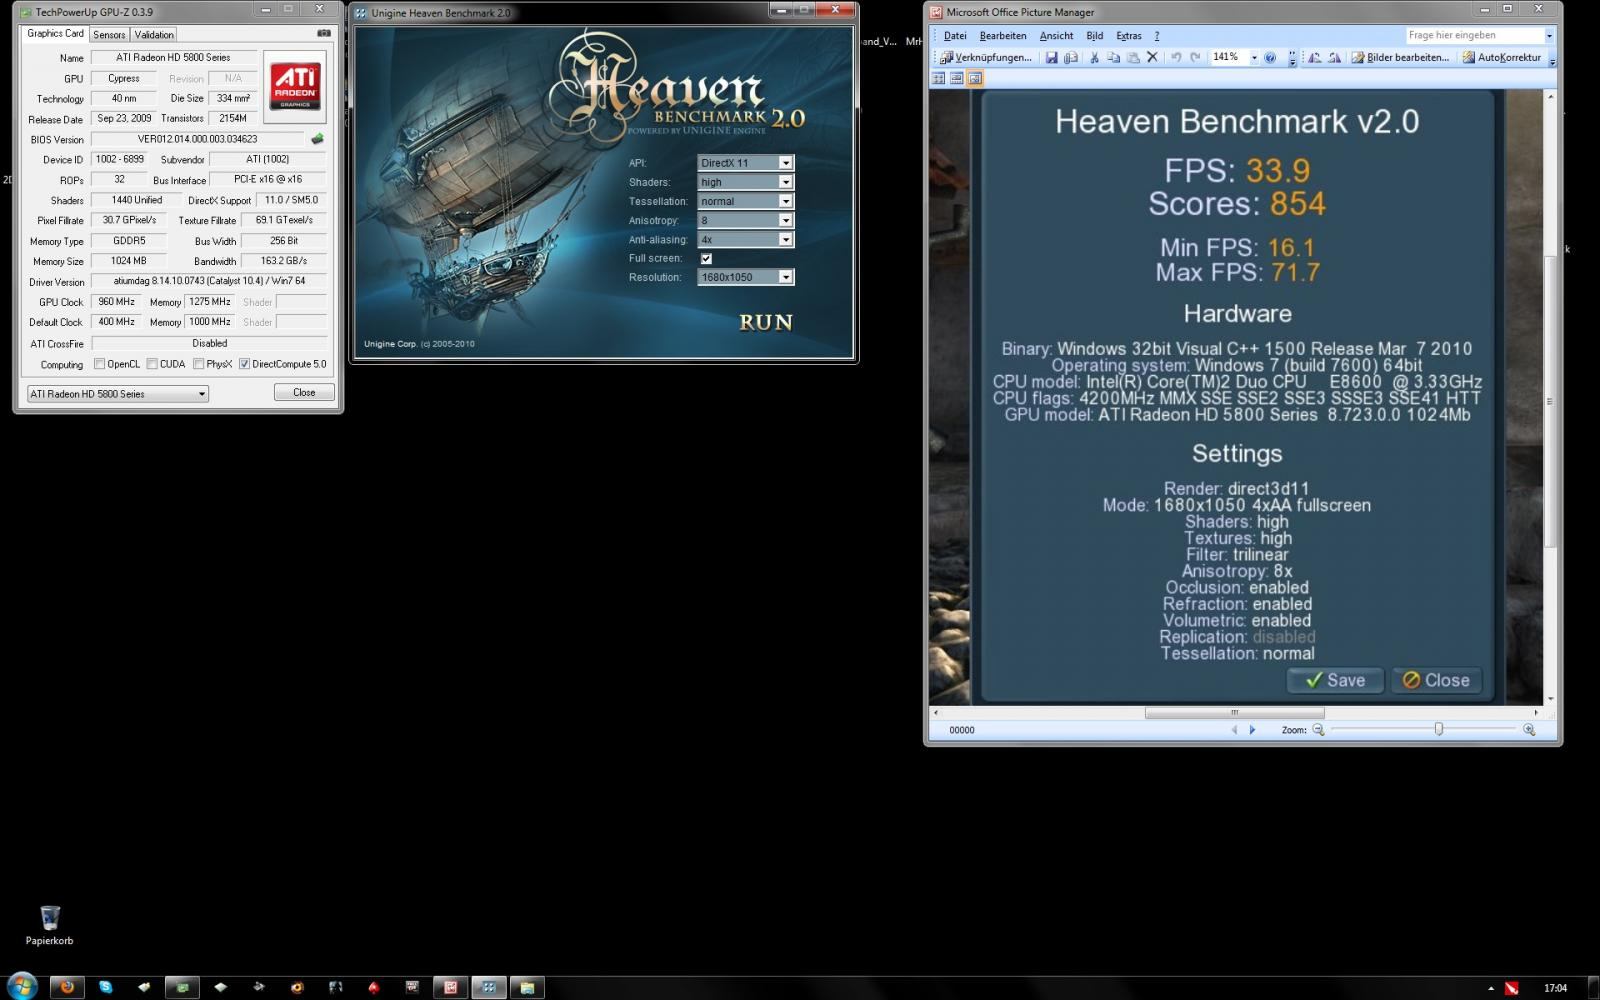Open the Anti-aliasing dropdown set to 4x
The image size is (1600, 1000).
click(745, 239)
